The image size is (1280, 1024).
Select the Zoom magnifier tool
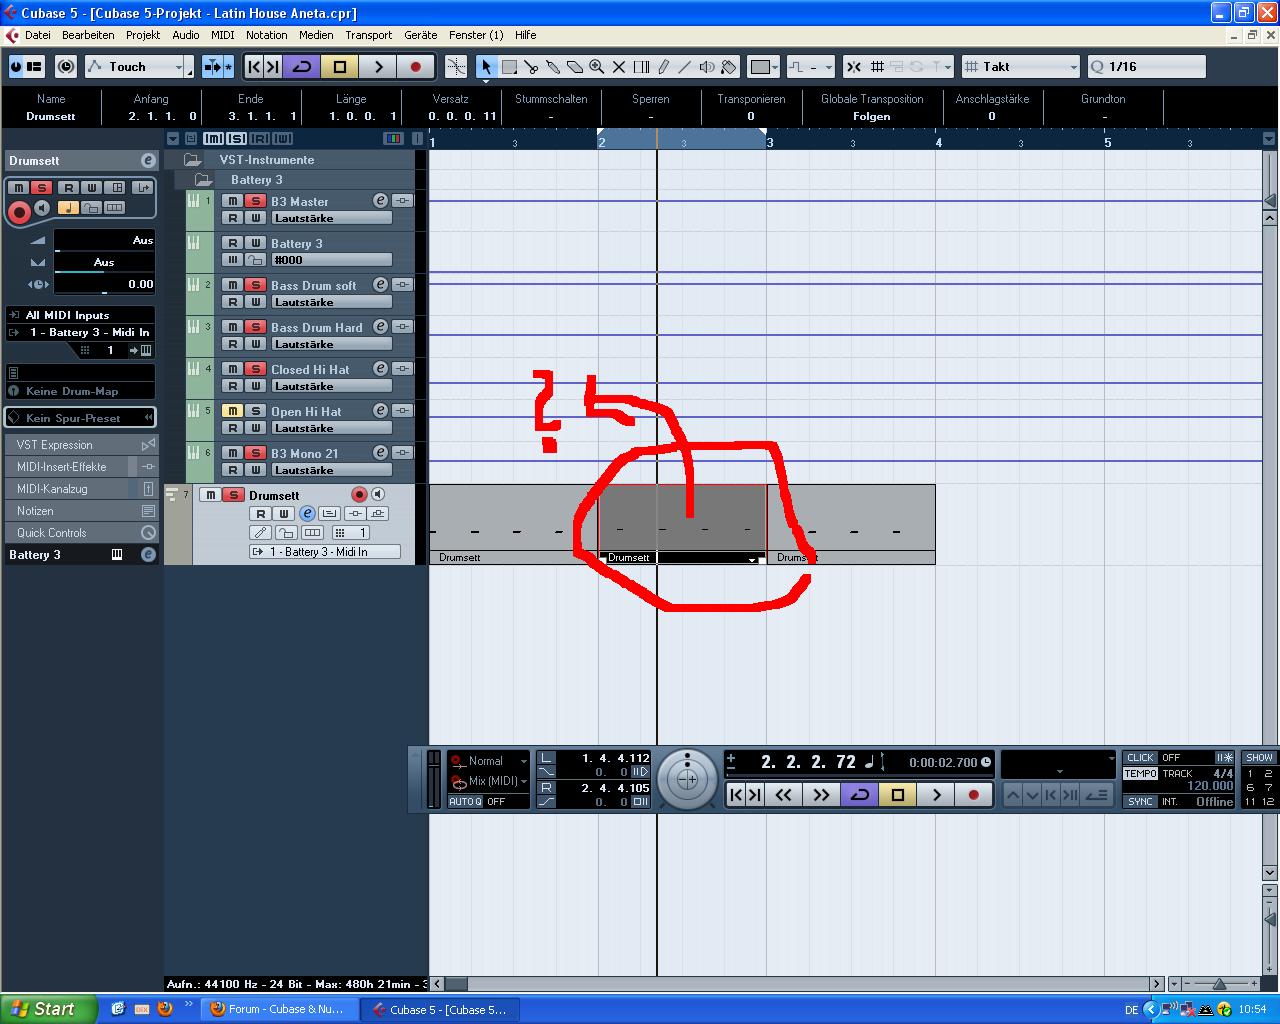point(597,67)
